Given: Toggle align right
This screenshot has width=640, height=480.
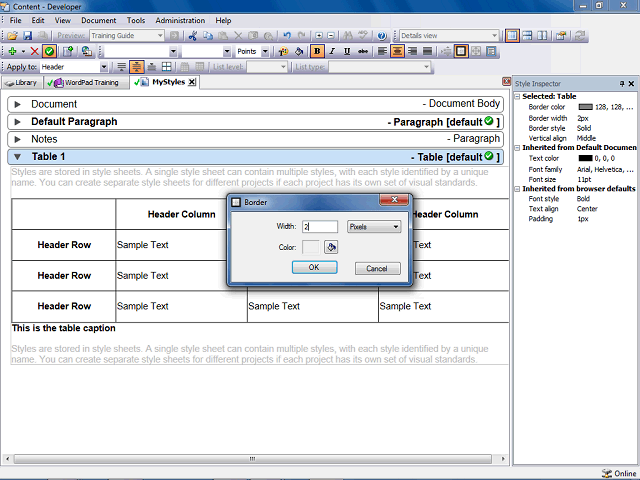Looking at the screenshot, I should tap(413, 51).
